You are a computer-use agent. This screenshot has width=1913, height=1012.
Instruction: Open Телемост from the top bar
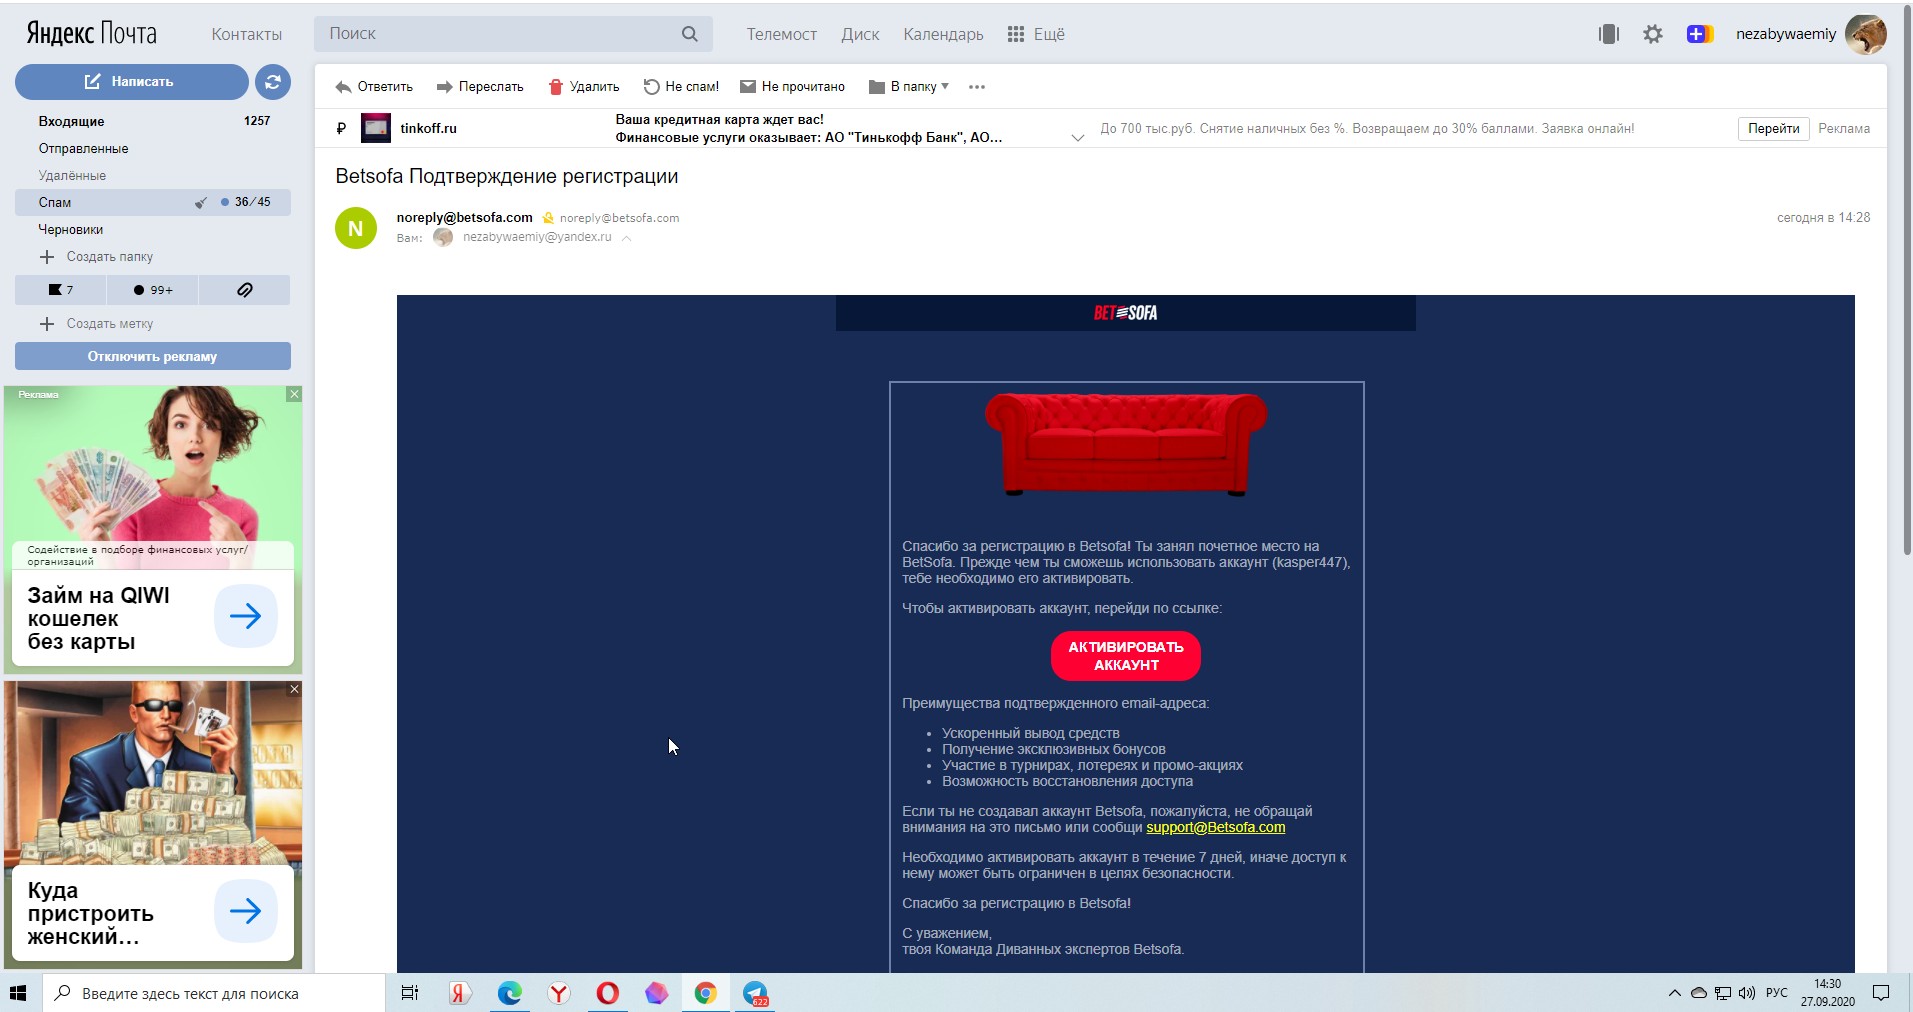coord(782,34)
